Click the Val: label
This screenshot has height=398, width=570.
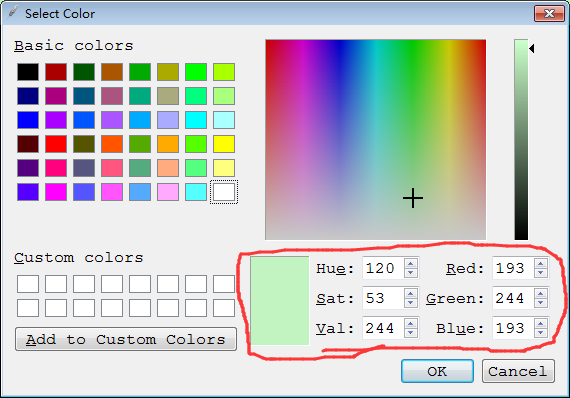coord(335,329)
